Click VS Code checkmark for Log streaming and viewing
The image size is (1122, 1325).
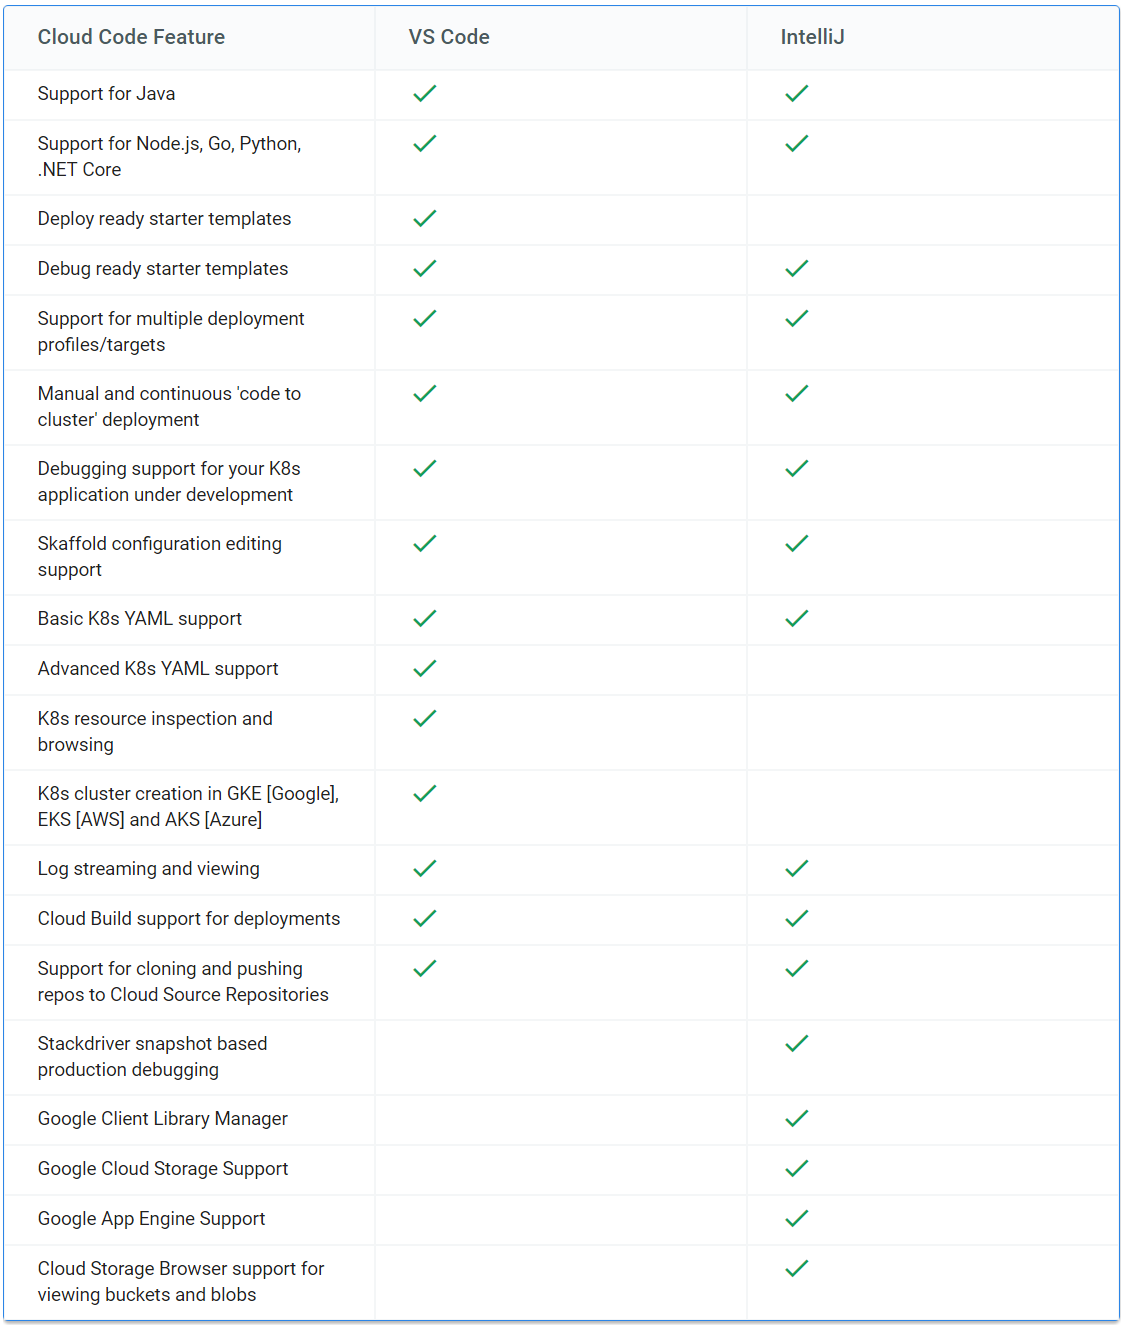pyautogui.click(x=425, y=869)
